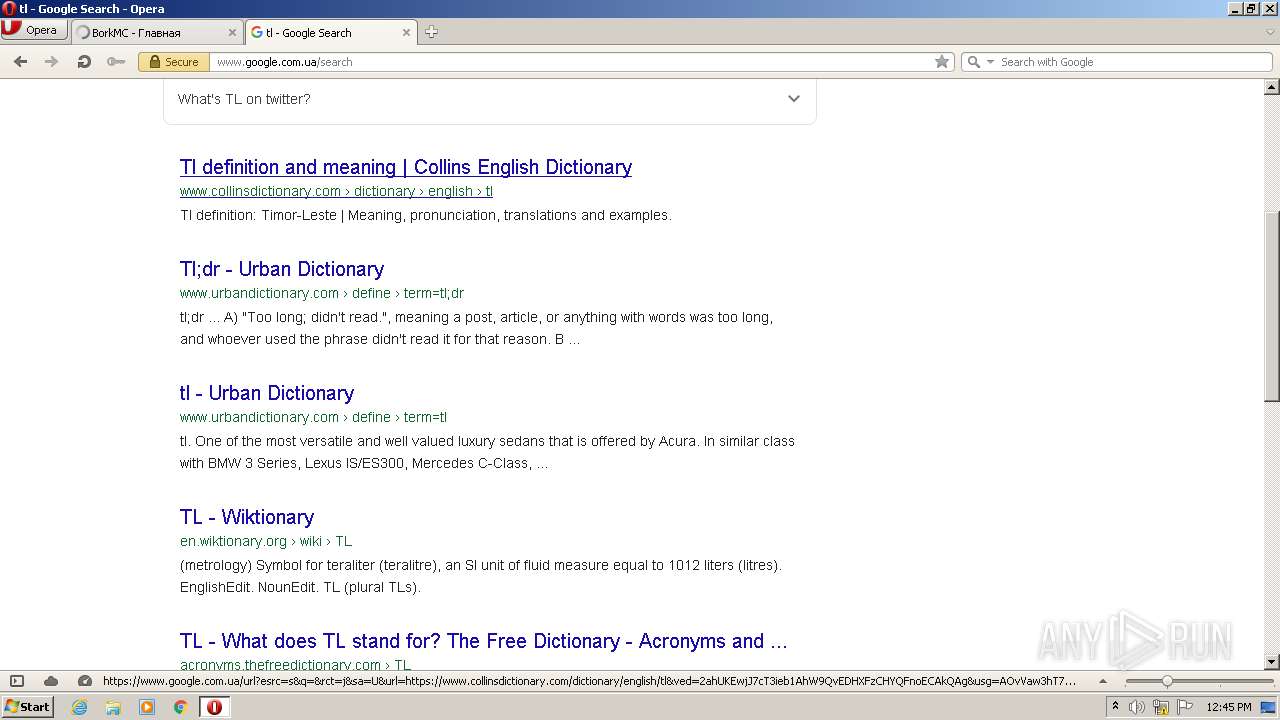This screenshot has height=720, width=1280.
Task: Open the volume speaker tray icon
Action: point(1137,707)
